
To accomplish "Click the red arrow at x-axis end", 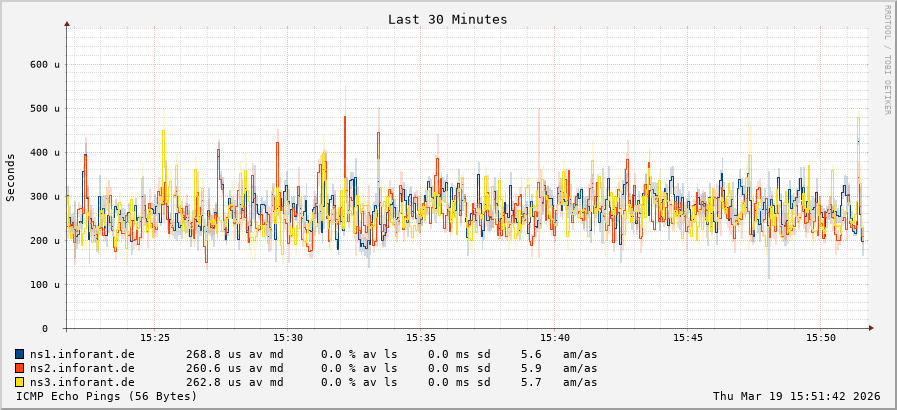I will pyautogui.click(x=870, y=328).
